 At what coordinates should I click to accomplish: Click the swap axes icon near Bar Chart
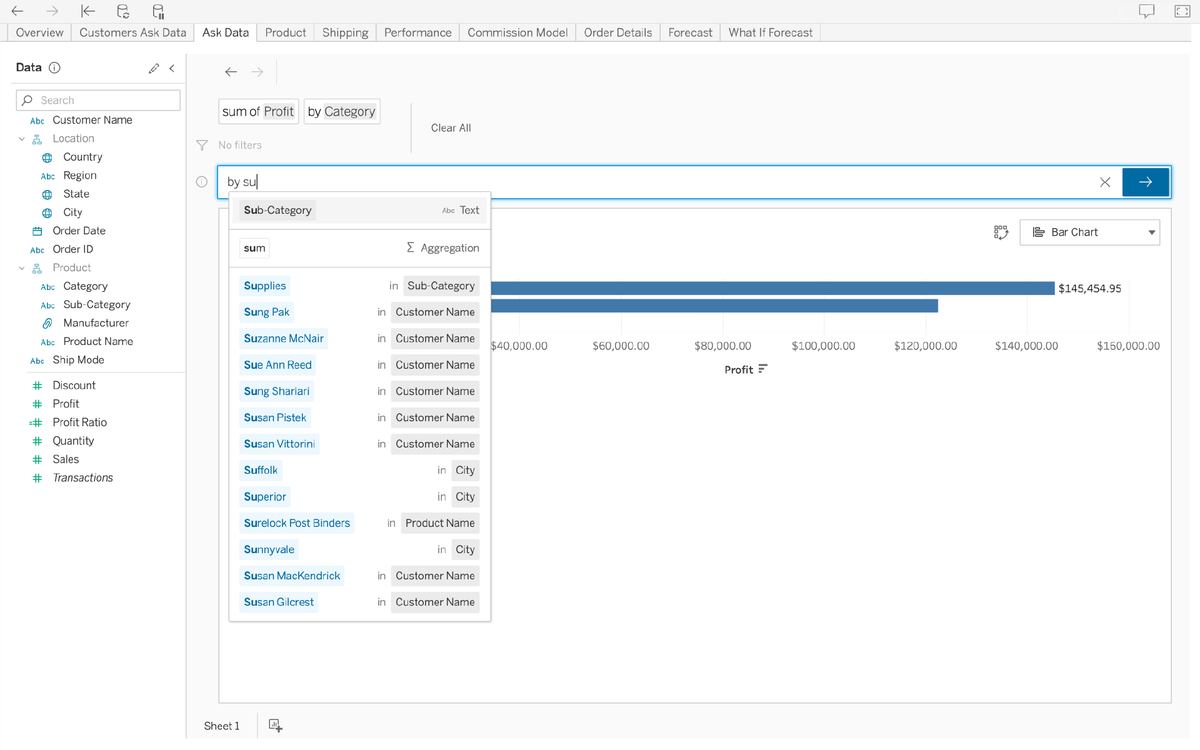(x=1000, y=232)
